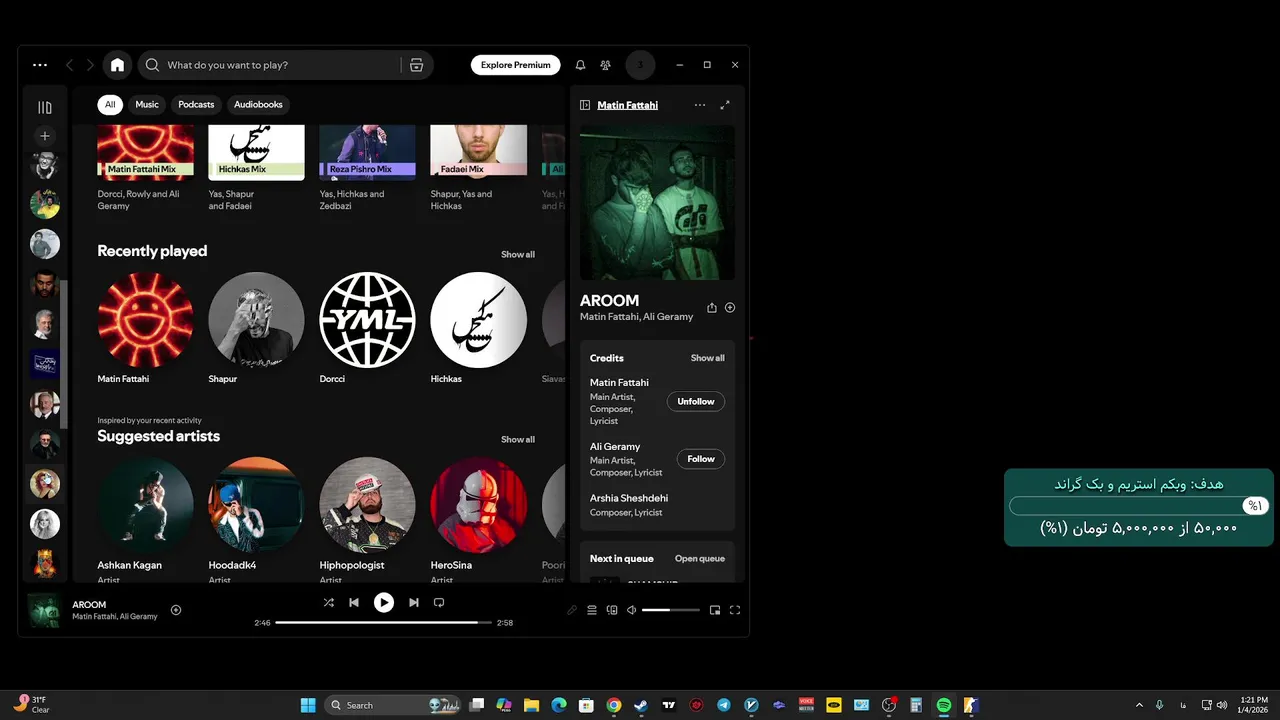
Task: Click Open queue link
Action: pos(700,559)
